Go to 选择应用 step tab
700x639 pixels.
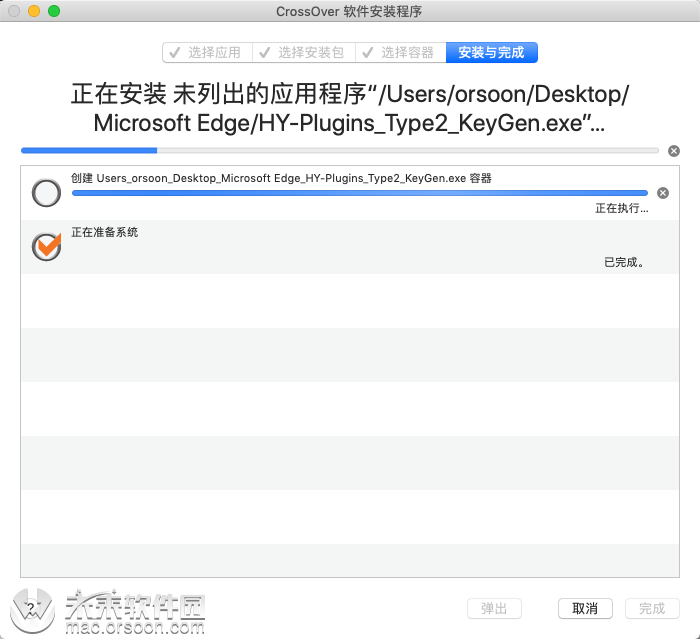[208, 53]
